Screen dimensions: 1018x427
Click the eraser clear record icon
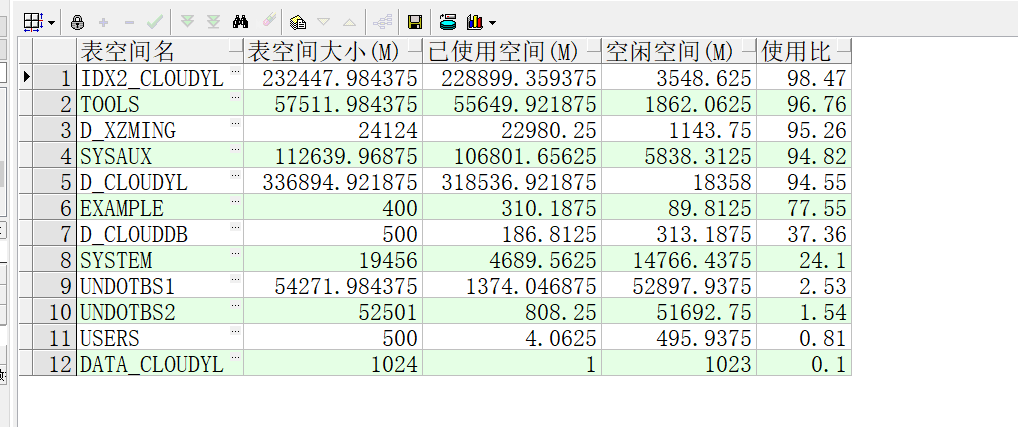coord(268,21)
